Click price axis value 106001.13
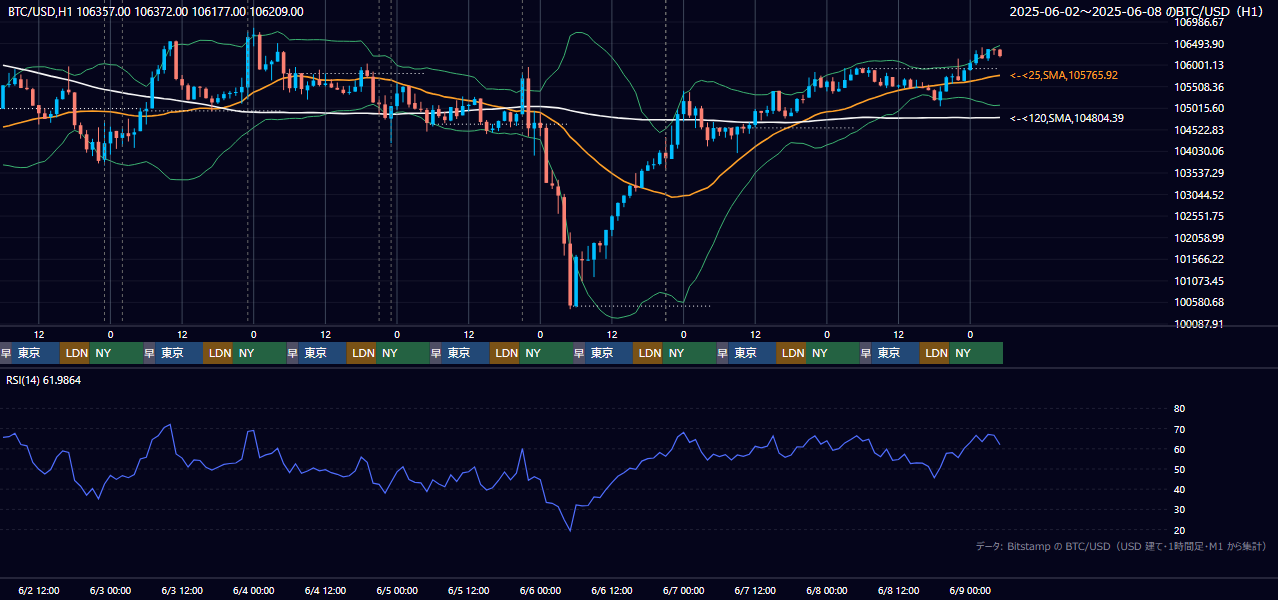 [1199, 65]
